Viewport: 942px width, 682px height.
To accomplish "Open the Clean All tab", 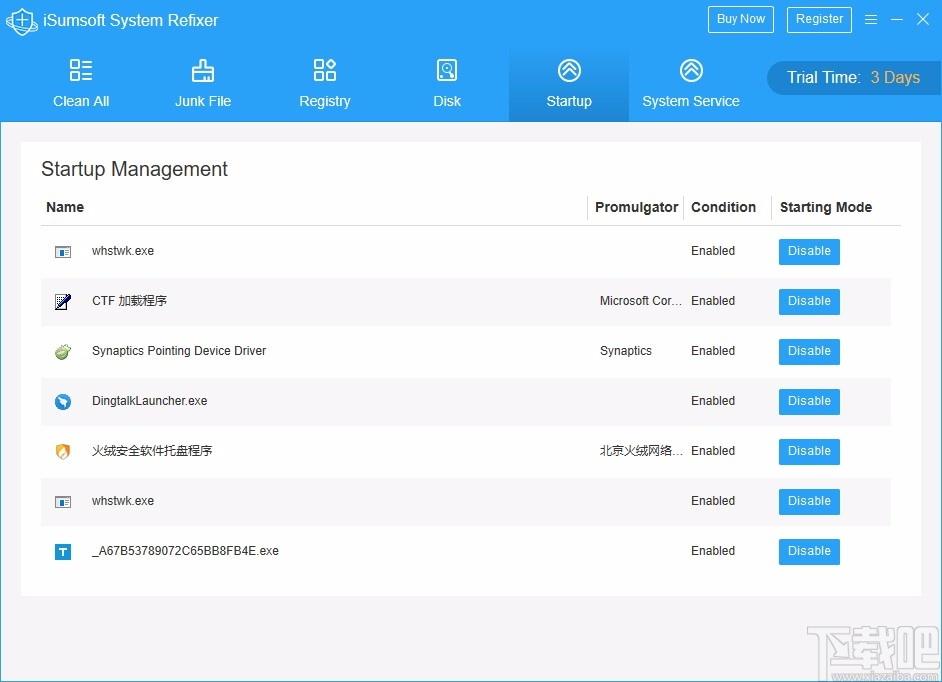I will [81, 85].
